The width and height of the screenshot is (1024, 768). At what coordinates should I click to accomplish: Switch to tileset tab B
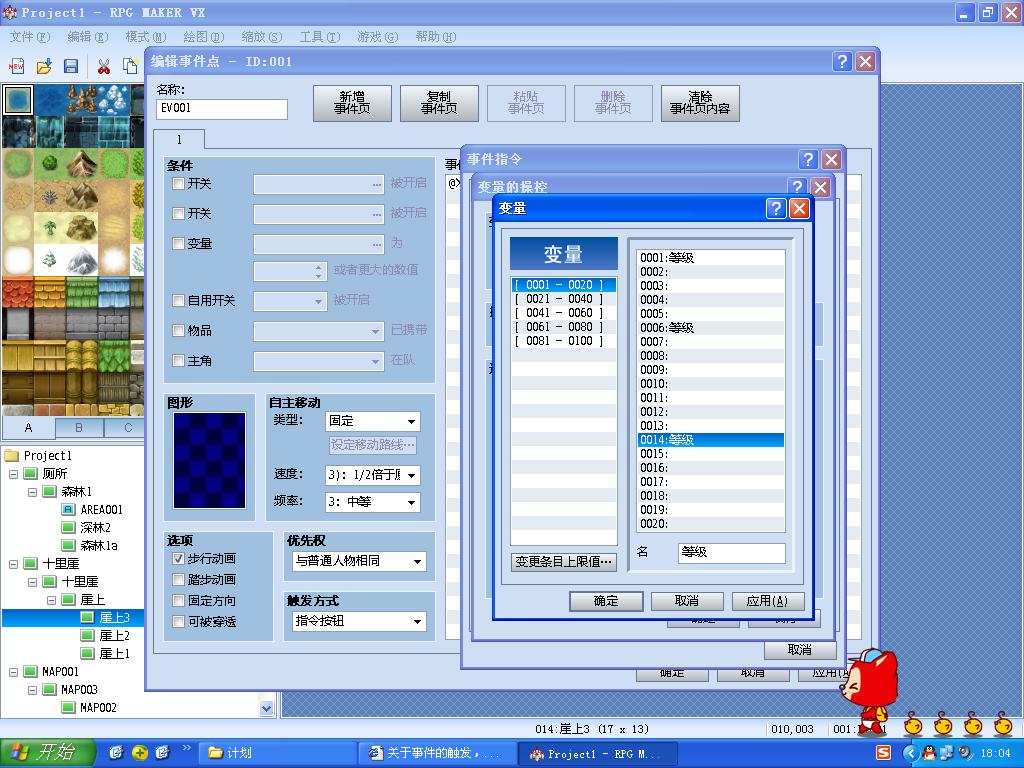click(79, 428)
